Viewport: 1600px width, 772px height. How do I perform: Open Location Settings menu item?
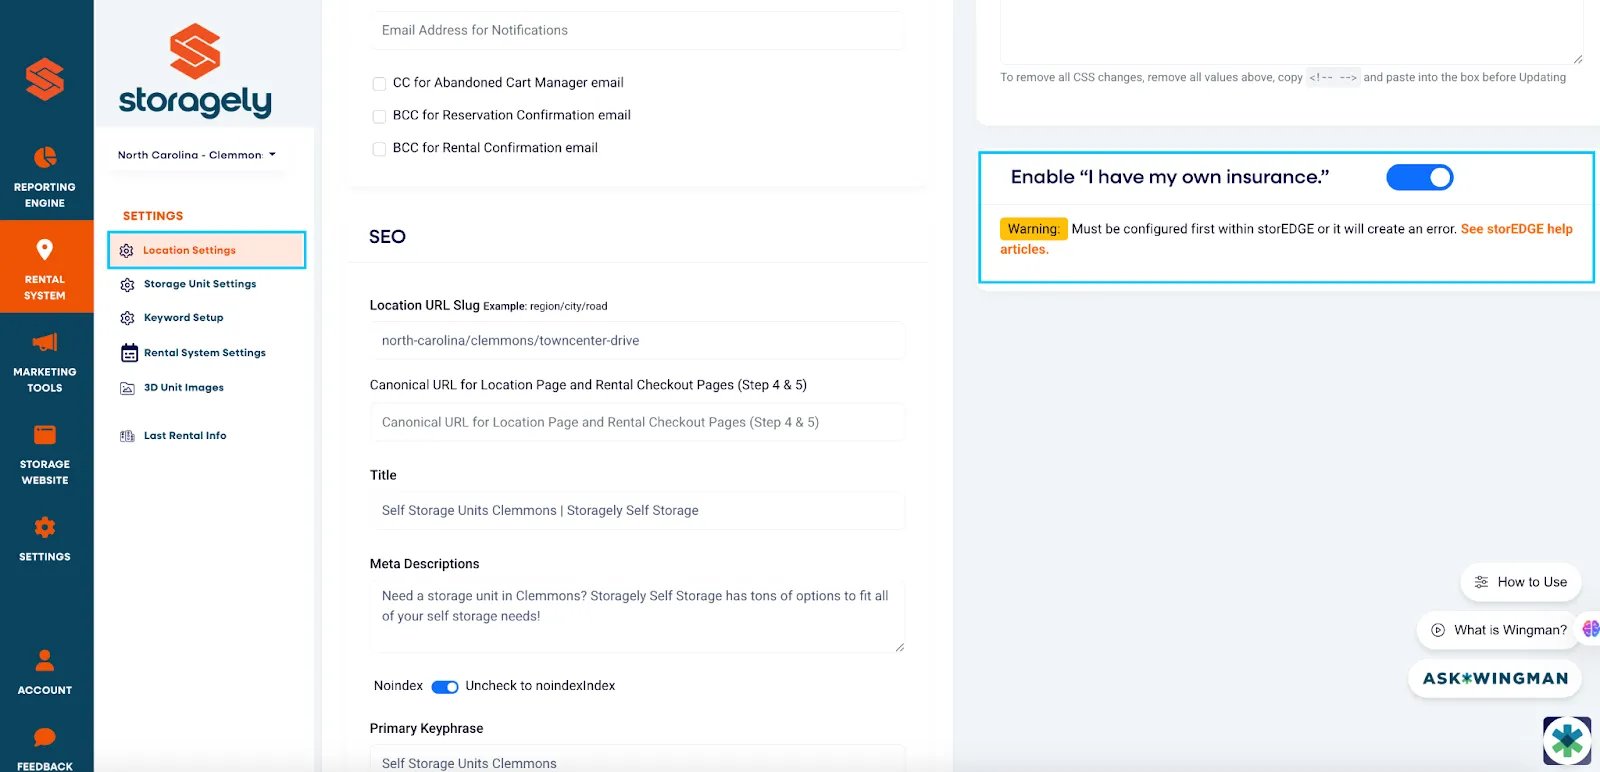pyautogui.click(x=206, y=250)
